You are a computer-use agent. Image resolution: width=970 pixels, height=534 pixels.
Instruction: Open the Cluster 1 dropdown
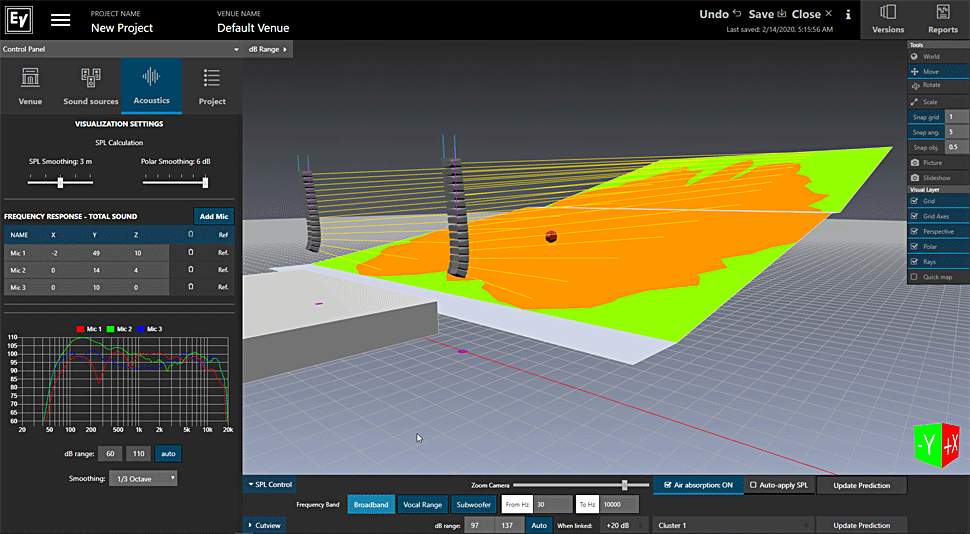point(731,525)
